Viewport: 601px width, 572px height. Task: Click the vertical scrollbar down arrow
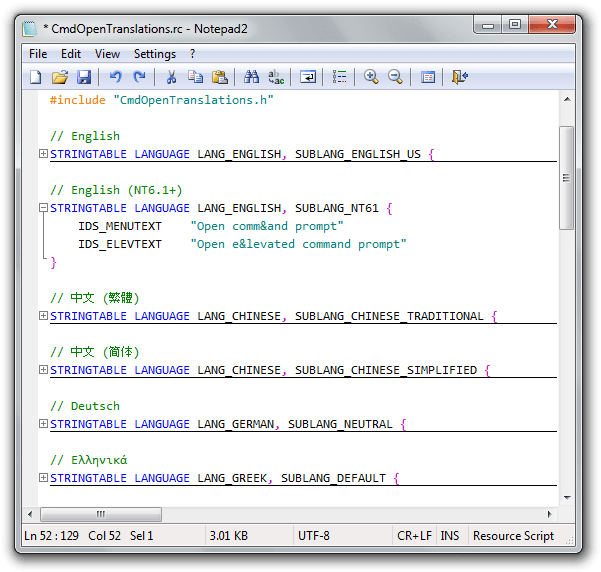[x=567, y=498]
